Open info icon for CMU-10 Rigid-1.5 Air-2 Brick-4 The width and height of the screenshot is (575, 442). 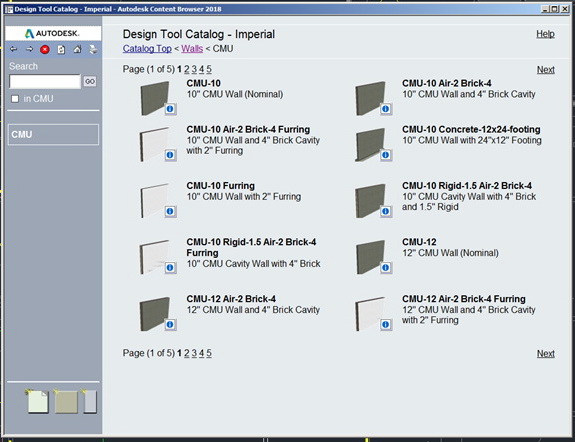pos(385,211)
